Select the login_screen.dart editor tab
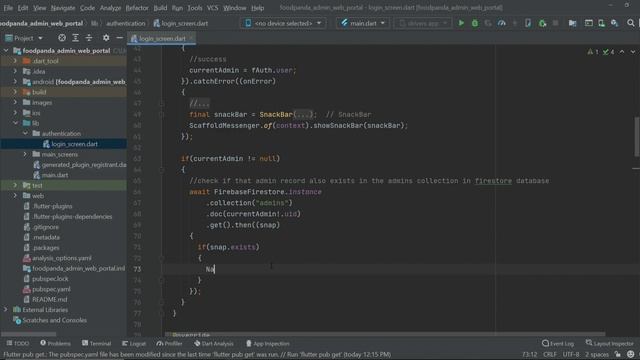The image size is (640, 360). pyautogui.click(x=162, y=38)
